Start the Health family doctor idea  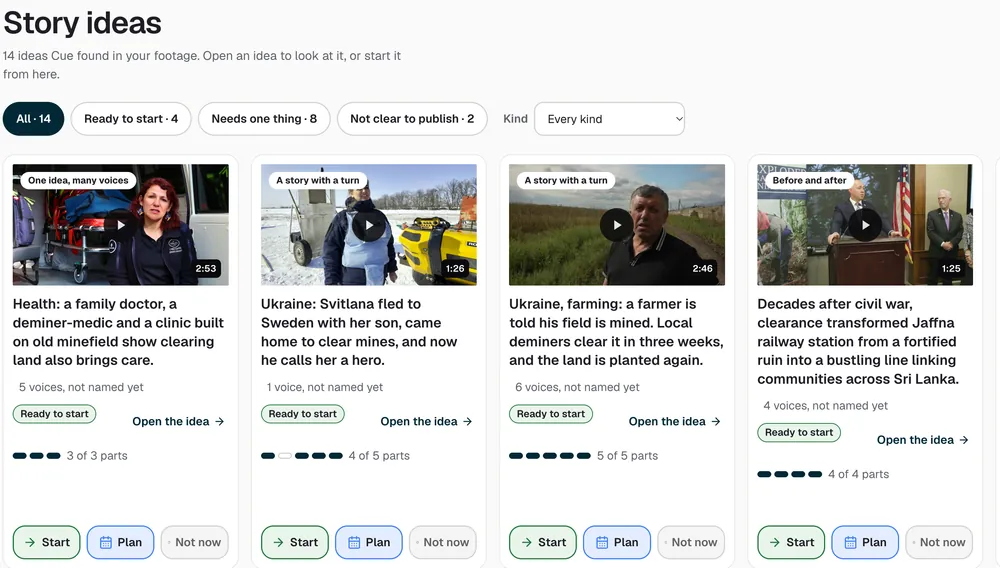pyautogui.click(x=47, y=542)
